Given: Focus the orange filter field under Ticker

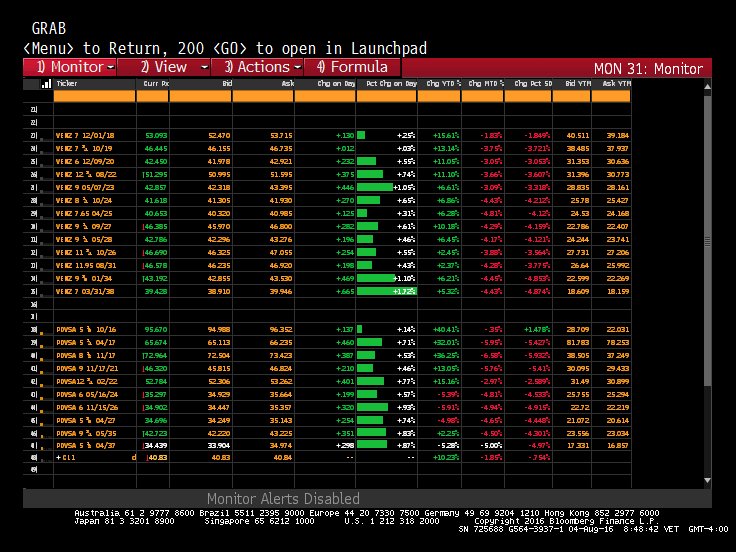Looking at the screenshot, I should [x=94, y=96].
